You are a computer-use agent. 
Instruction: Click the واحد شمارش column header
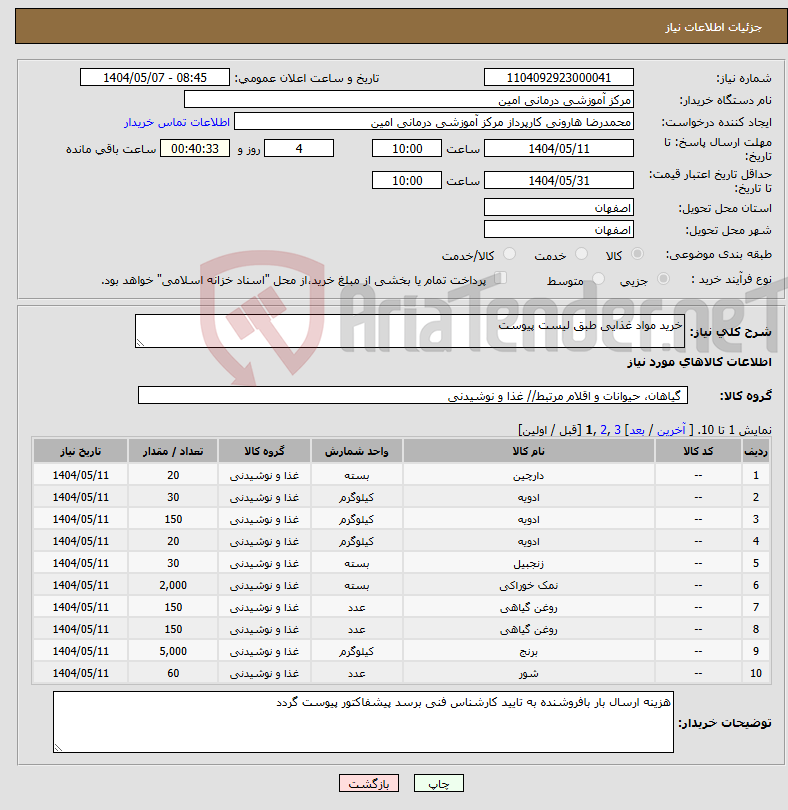pos(357,451)
